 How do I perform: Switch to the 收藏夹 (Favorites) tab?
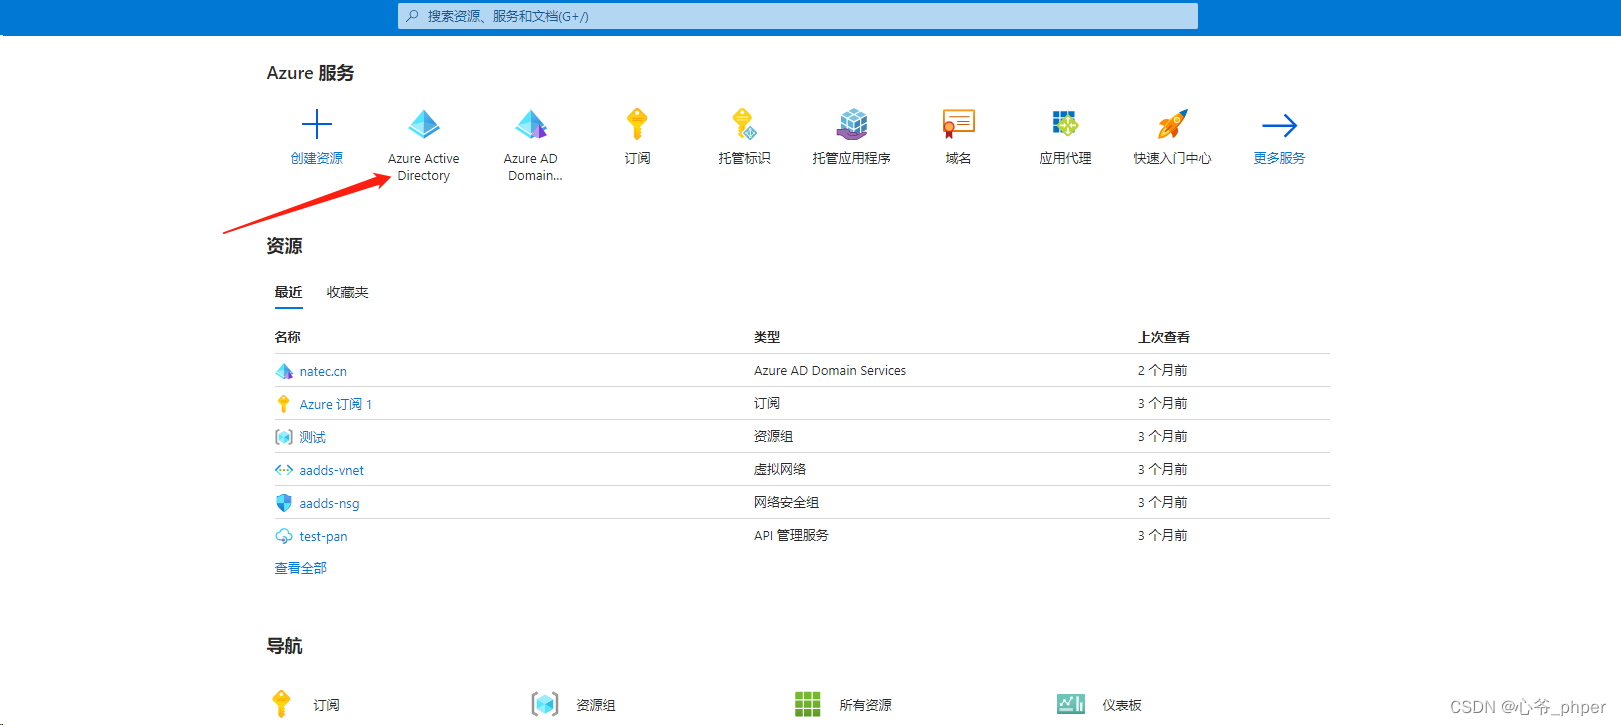[x=347, y=292]
